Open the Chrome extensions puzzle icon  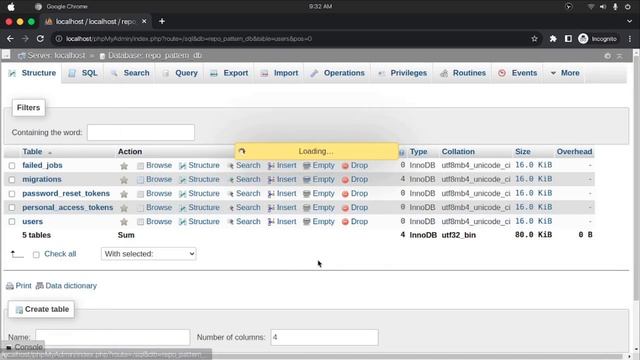[553, 39]
